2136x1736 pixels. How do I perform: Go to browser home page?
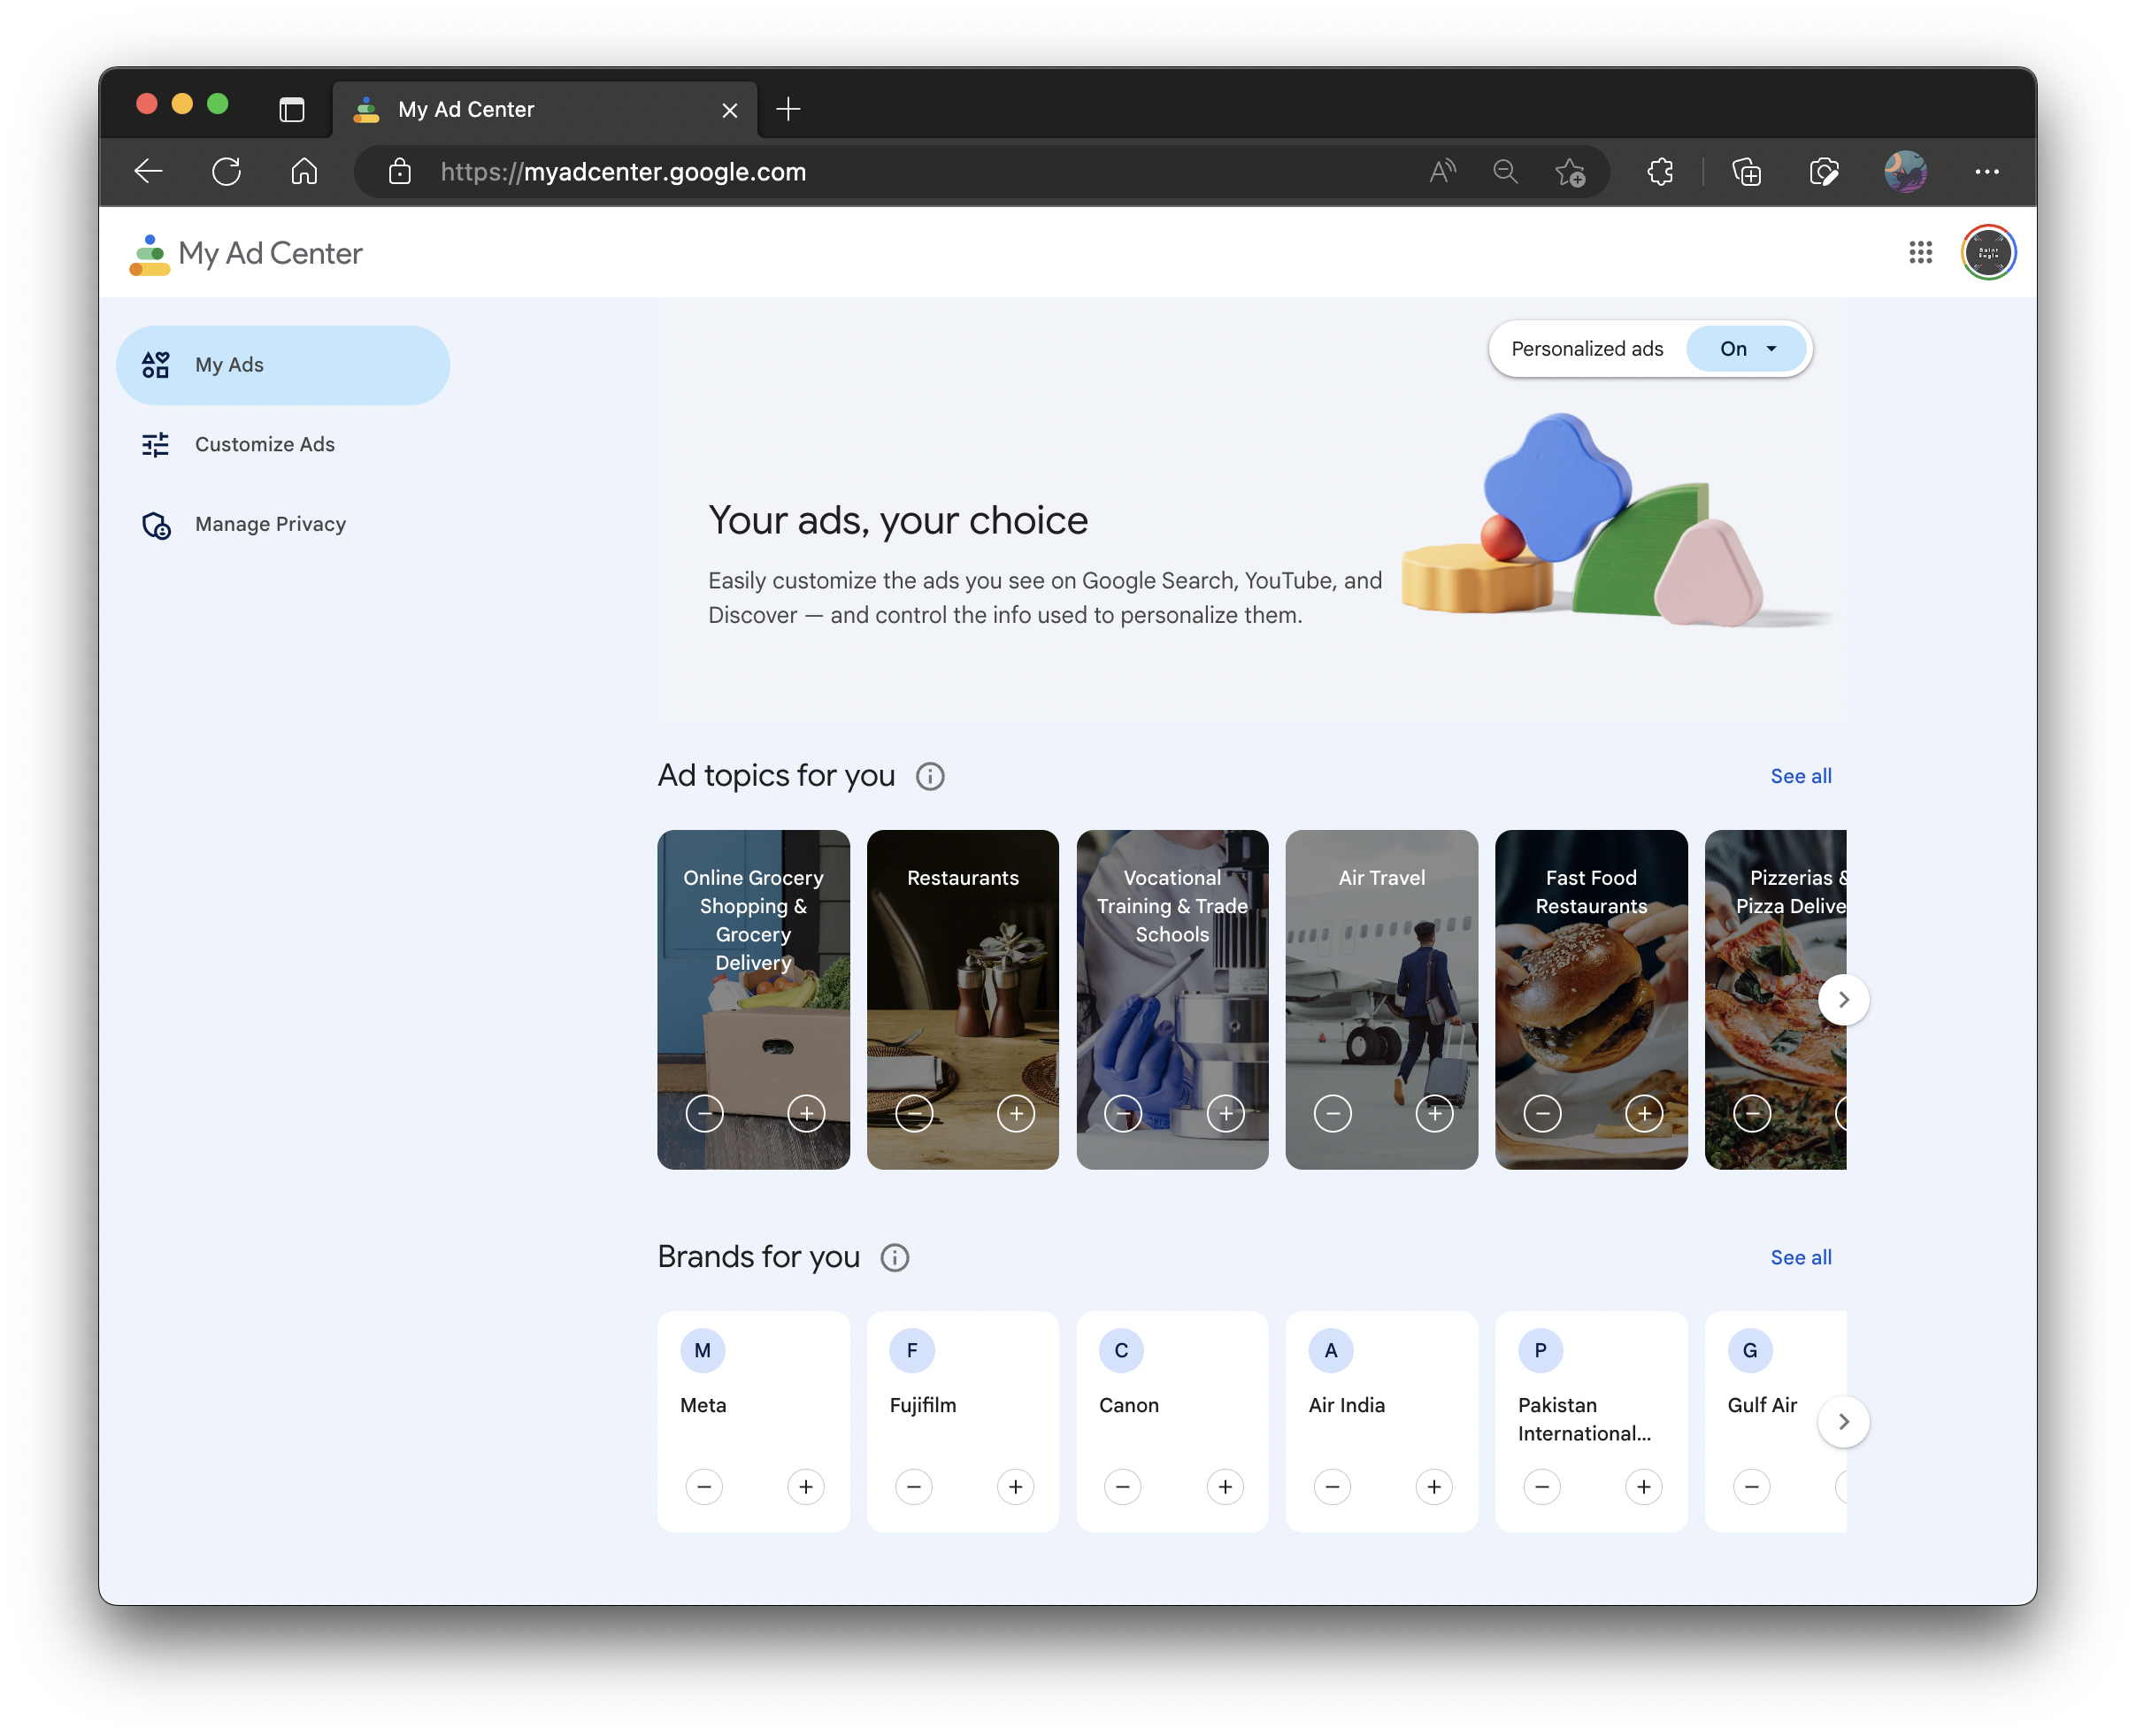[x=304, y=172]
